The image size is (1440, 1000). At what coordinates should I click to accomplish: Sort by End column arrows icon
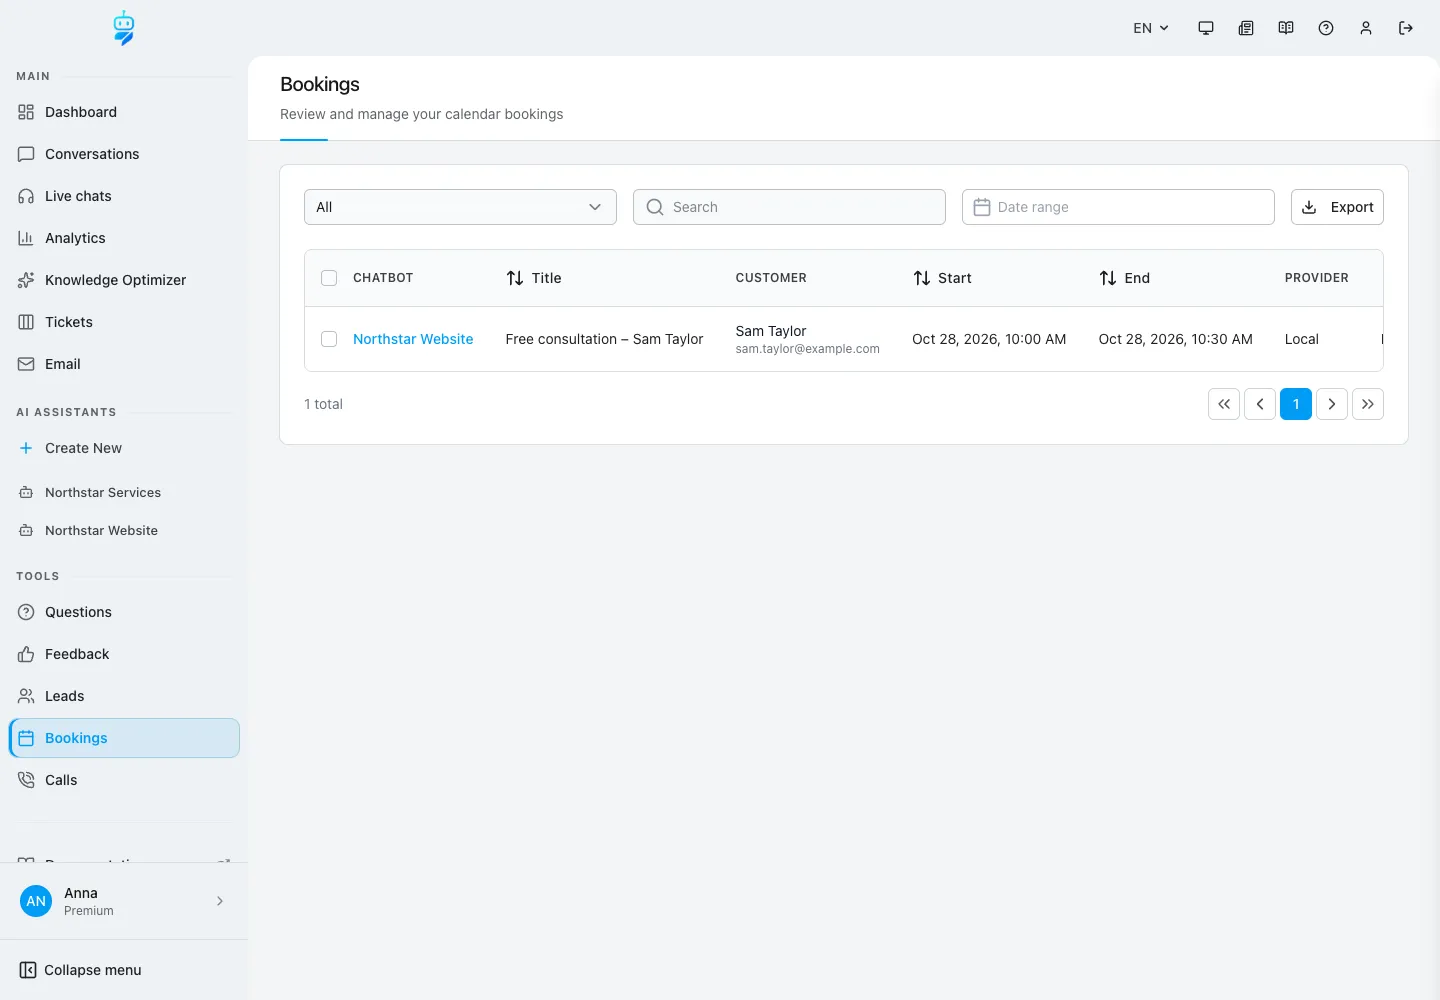[x=1108, y=278]
